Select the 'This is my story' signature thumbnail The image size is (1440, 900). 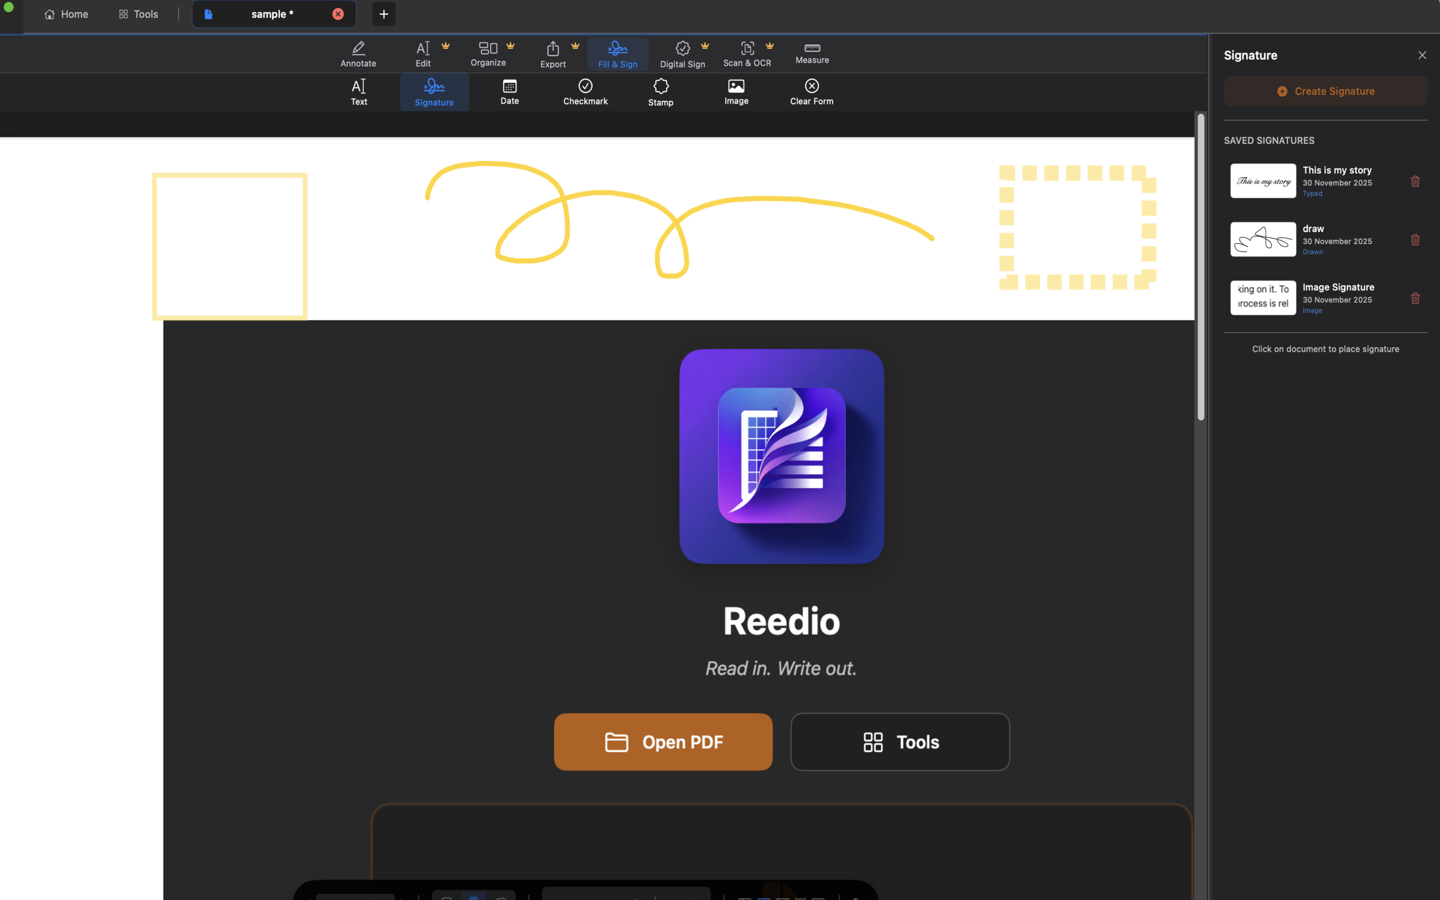click(1262, 181)
